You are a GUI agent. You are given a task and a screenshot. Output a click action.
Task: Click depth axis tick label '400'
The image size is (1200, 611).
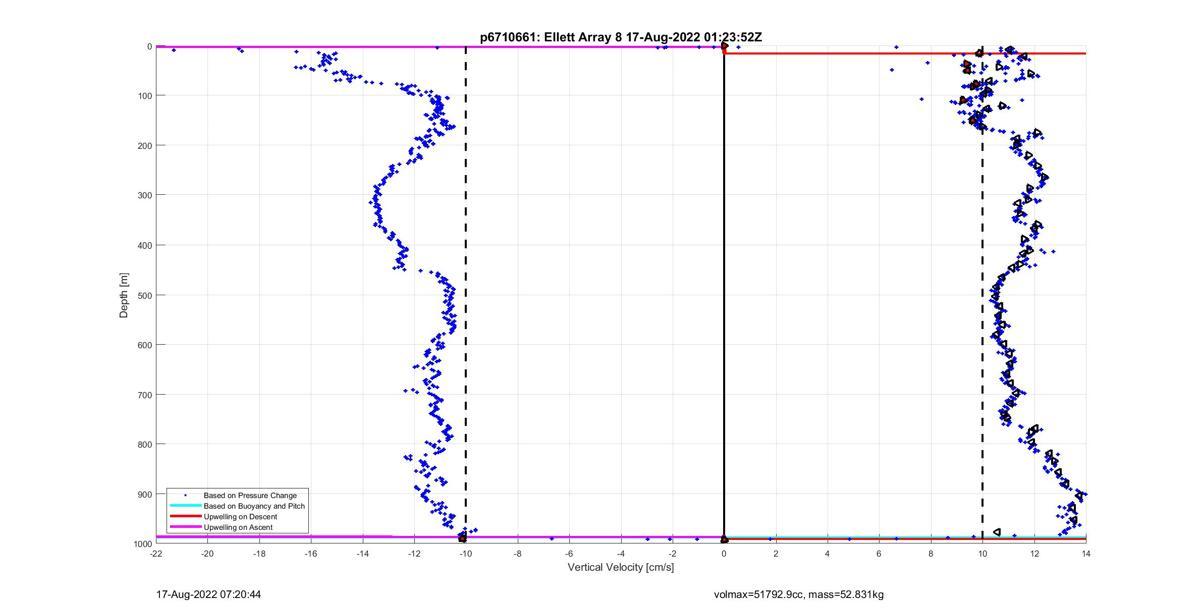(144, 245)
